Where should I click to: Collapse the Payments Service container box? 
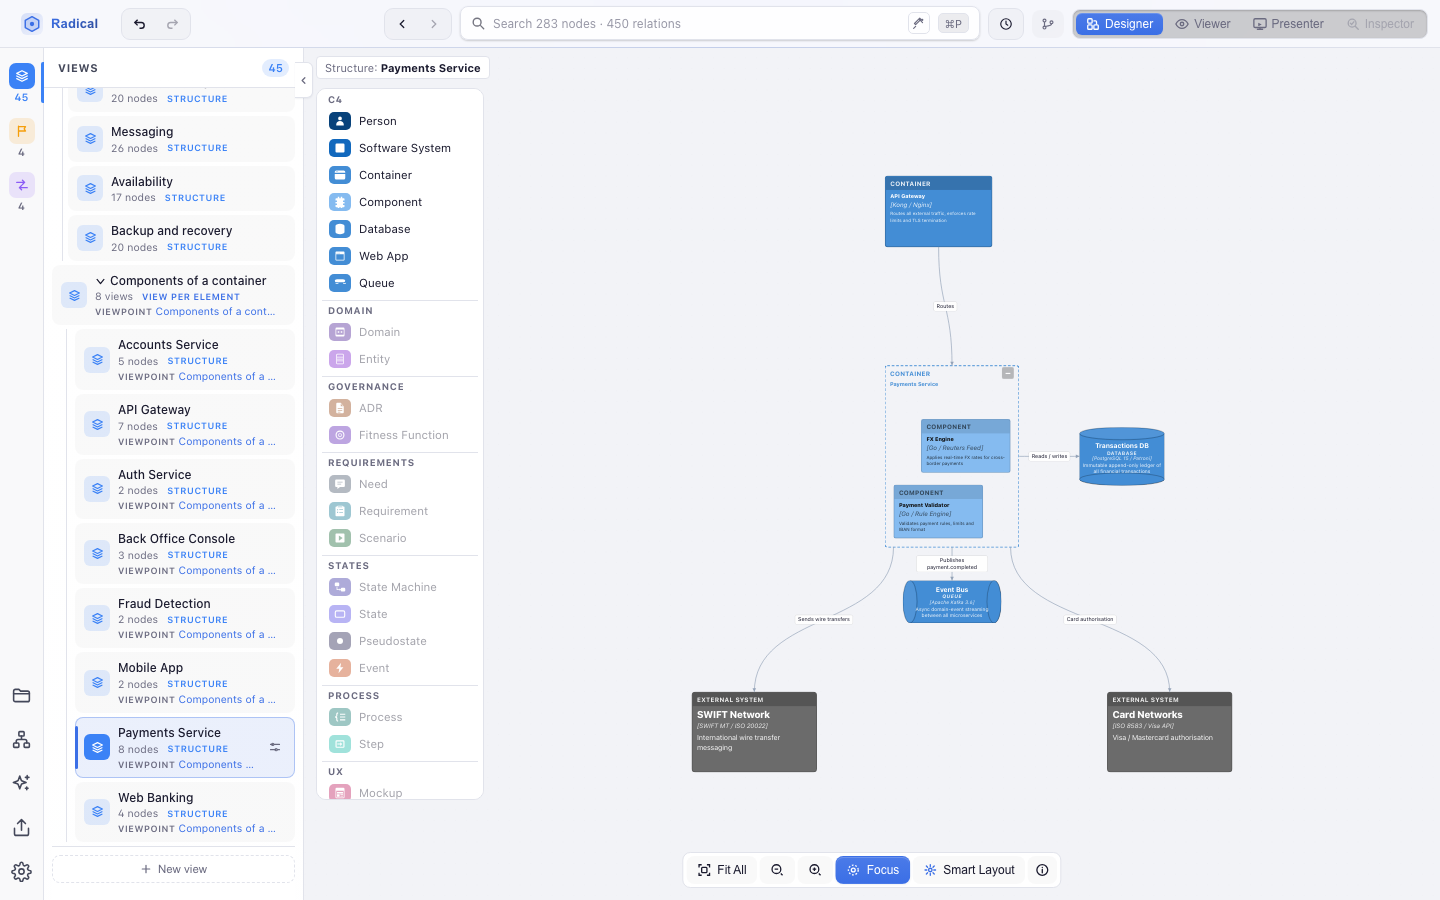point(1008,373)
